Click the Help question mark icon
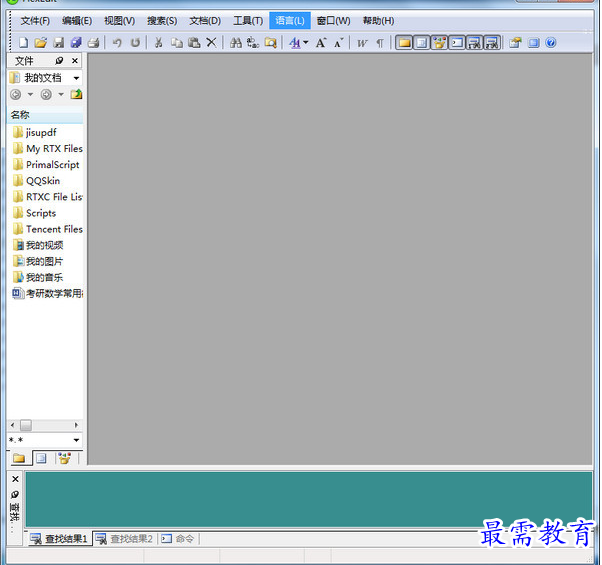This screenshot has height=565, width=602. point(551,43)
